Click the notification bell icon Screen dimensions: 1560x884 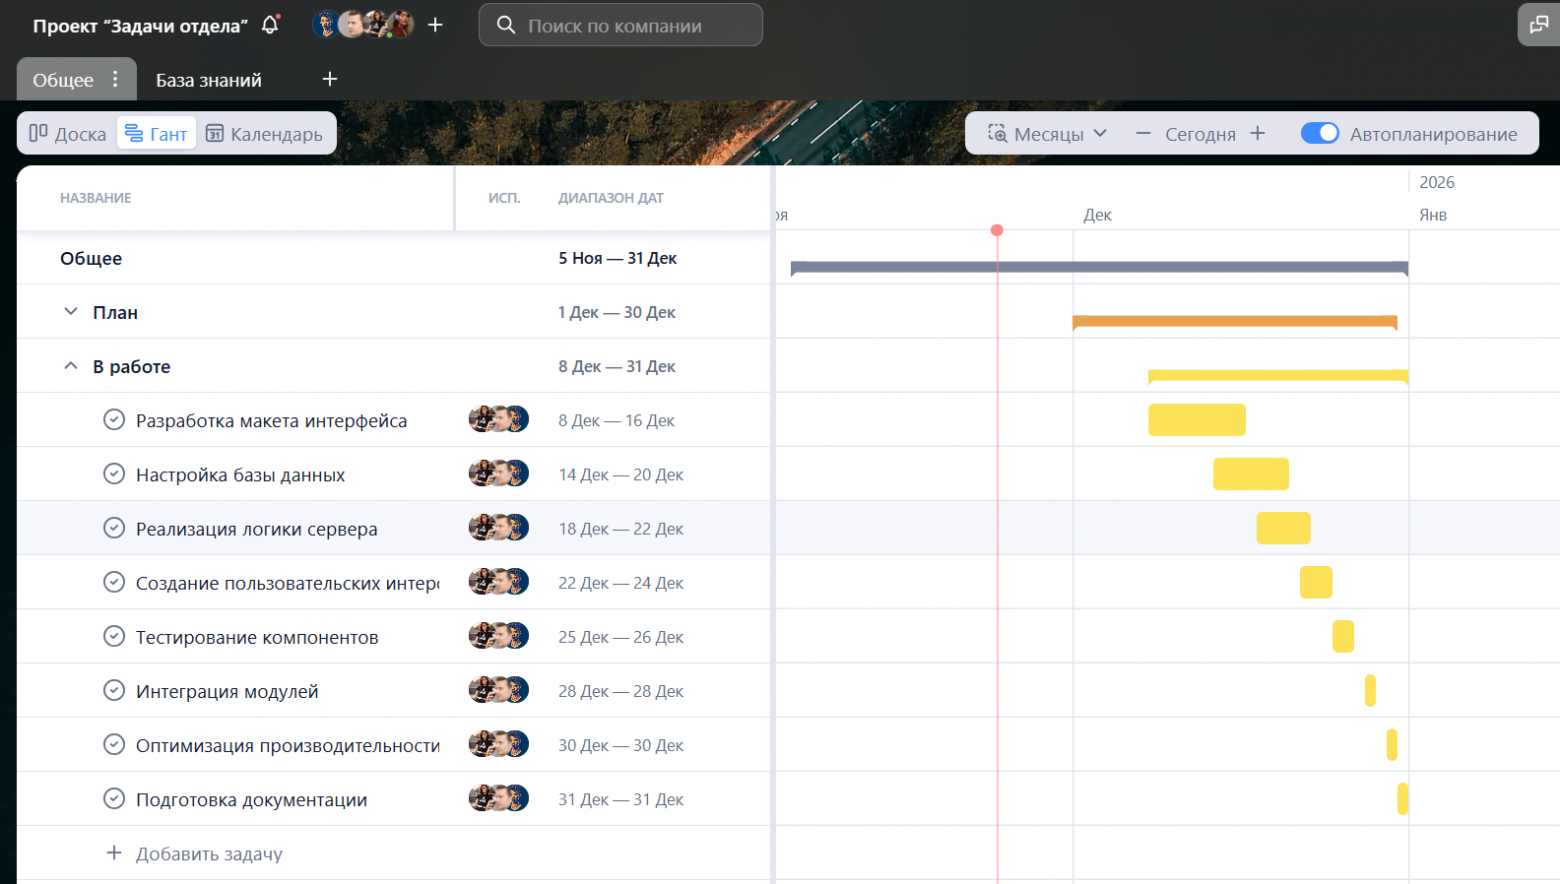click(270, 25)
